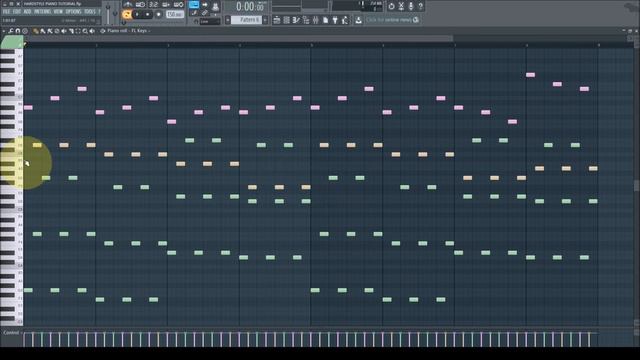Viewport: 640px width, 360px height.
Task: Click the project title HARDSTYLE PIANO TUTORIAL
Action: click(x=53, y=4)
